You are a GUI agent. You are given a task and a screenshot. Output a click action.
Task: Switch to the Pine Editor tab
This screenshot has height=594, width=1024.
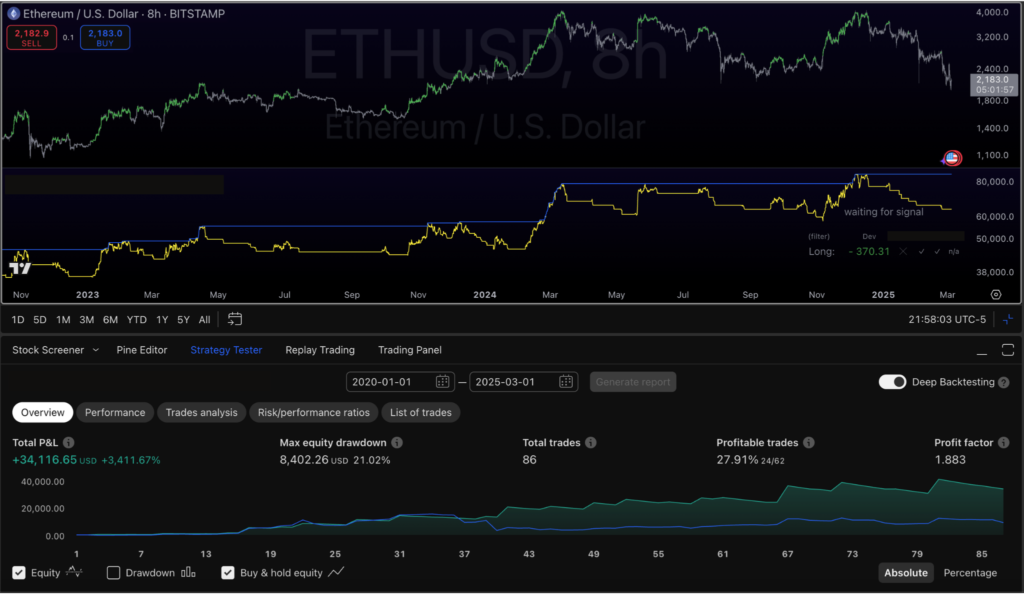[144, 350]
